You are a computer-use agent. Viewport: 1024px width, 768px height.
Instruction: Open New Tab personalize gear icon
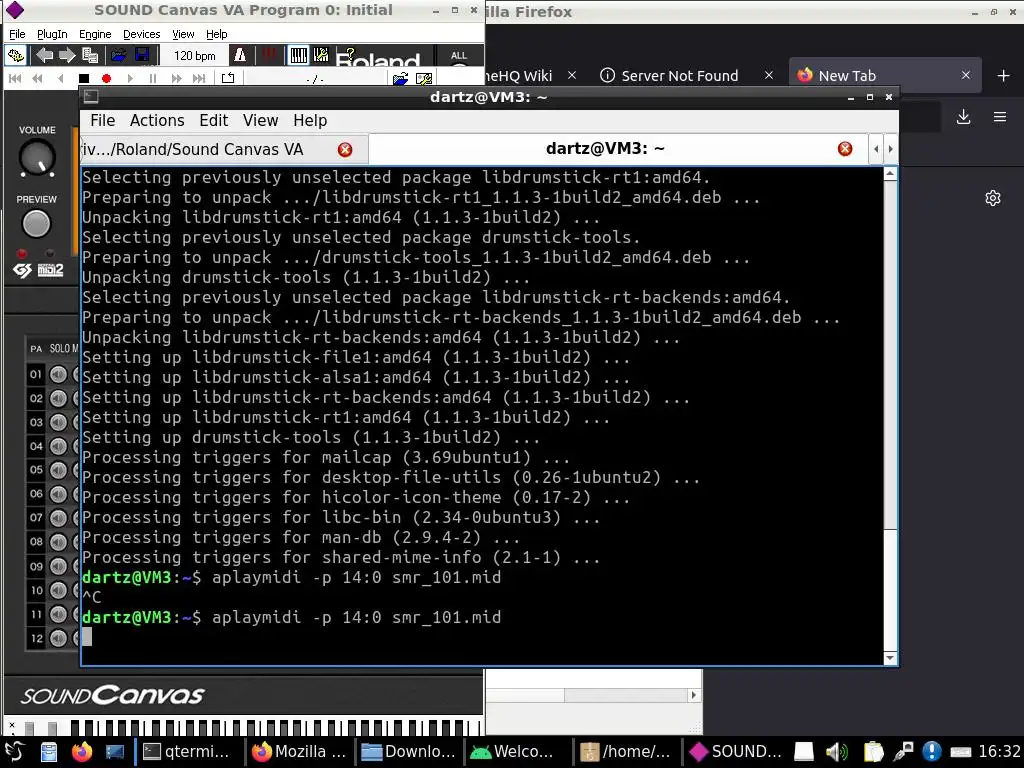[x=993, y=198]
